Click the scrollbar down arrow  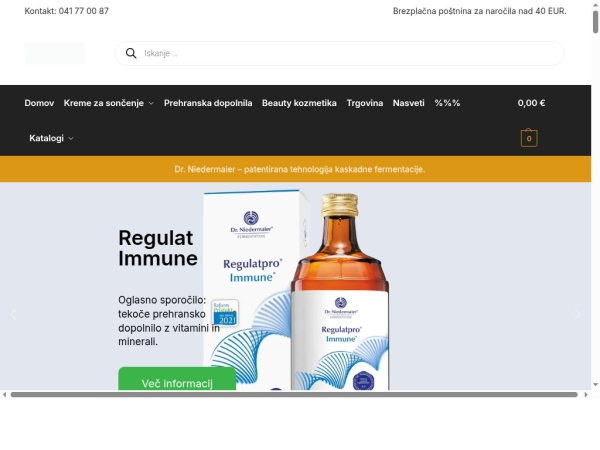tap(595, 385)
